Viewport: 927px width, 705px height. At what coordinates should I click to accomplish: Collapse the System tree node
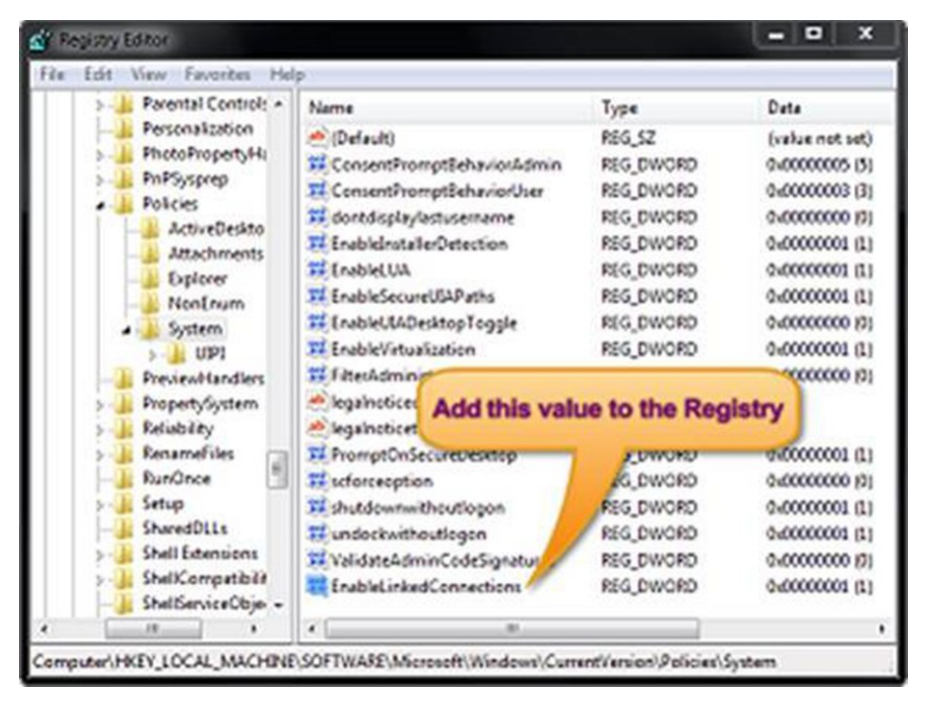[127, 330]
